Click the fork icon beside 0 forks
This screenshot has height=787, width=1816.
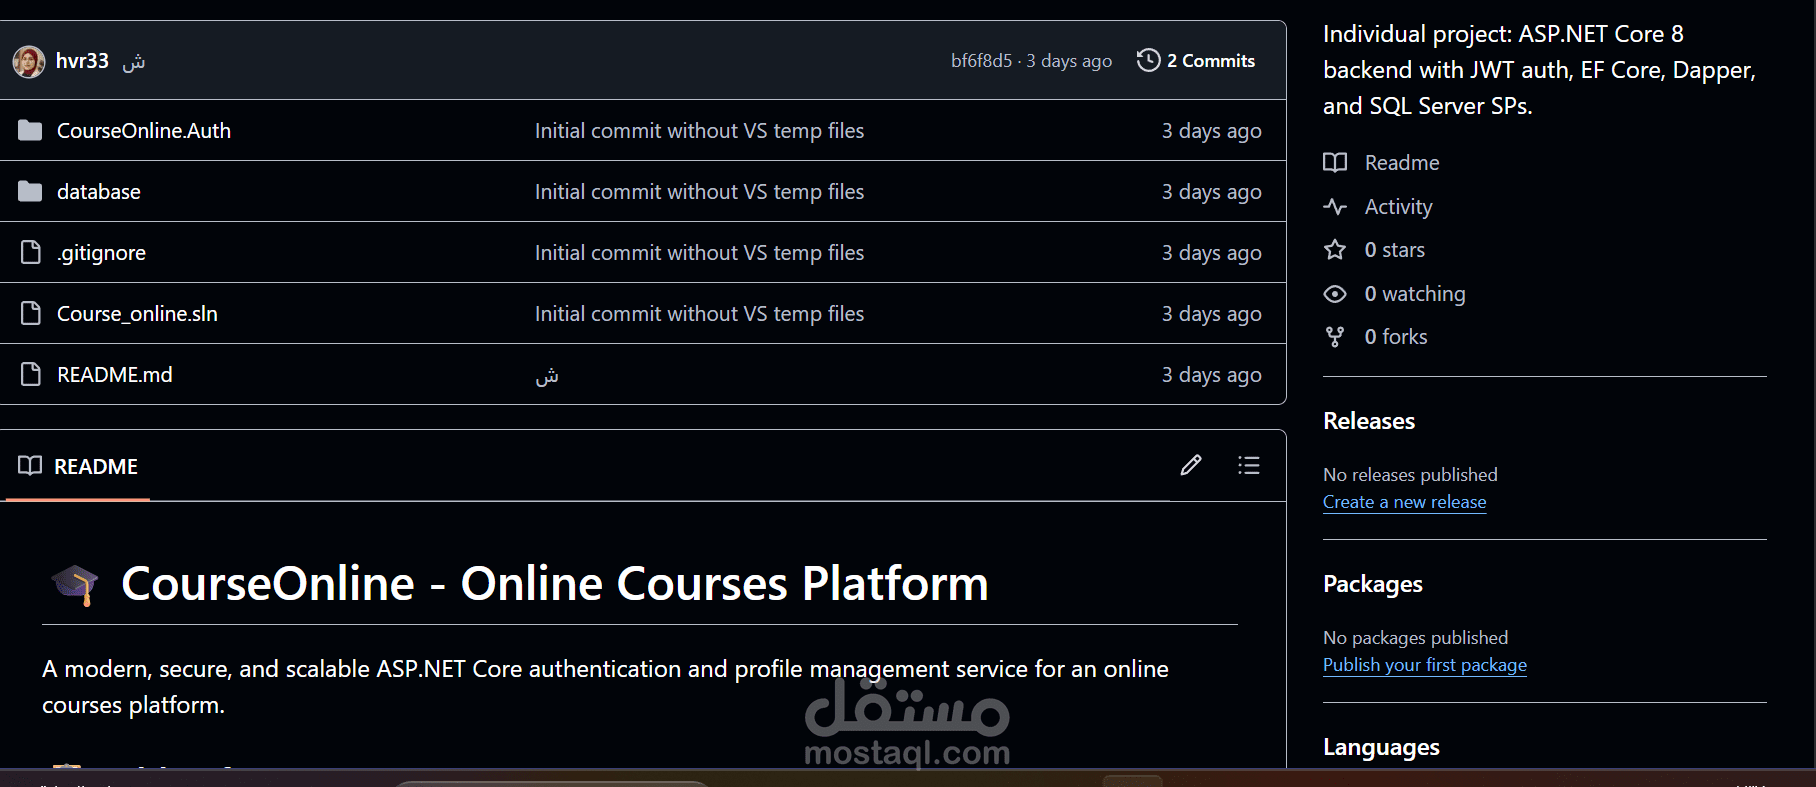coord(1335,337)
